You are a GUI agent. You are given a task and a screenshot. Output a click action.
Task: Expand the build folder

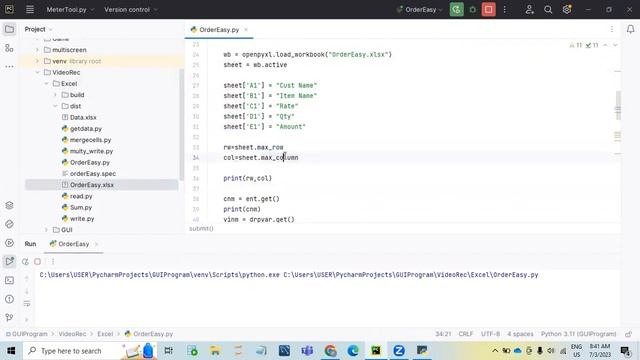55,95
